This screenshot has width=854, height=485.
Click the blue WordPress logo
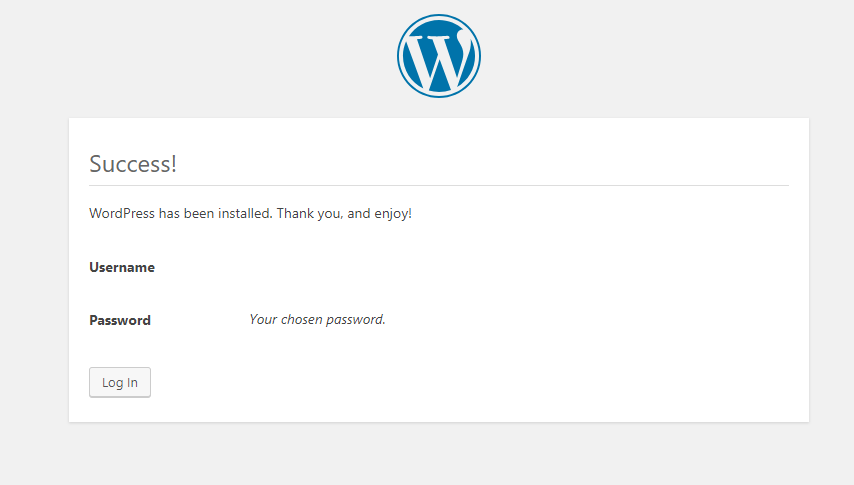[x=438, y=56]
